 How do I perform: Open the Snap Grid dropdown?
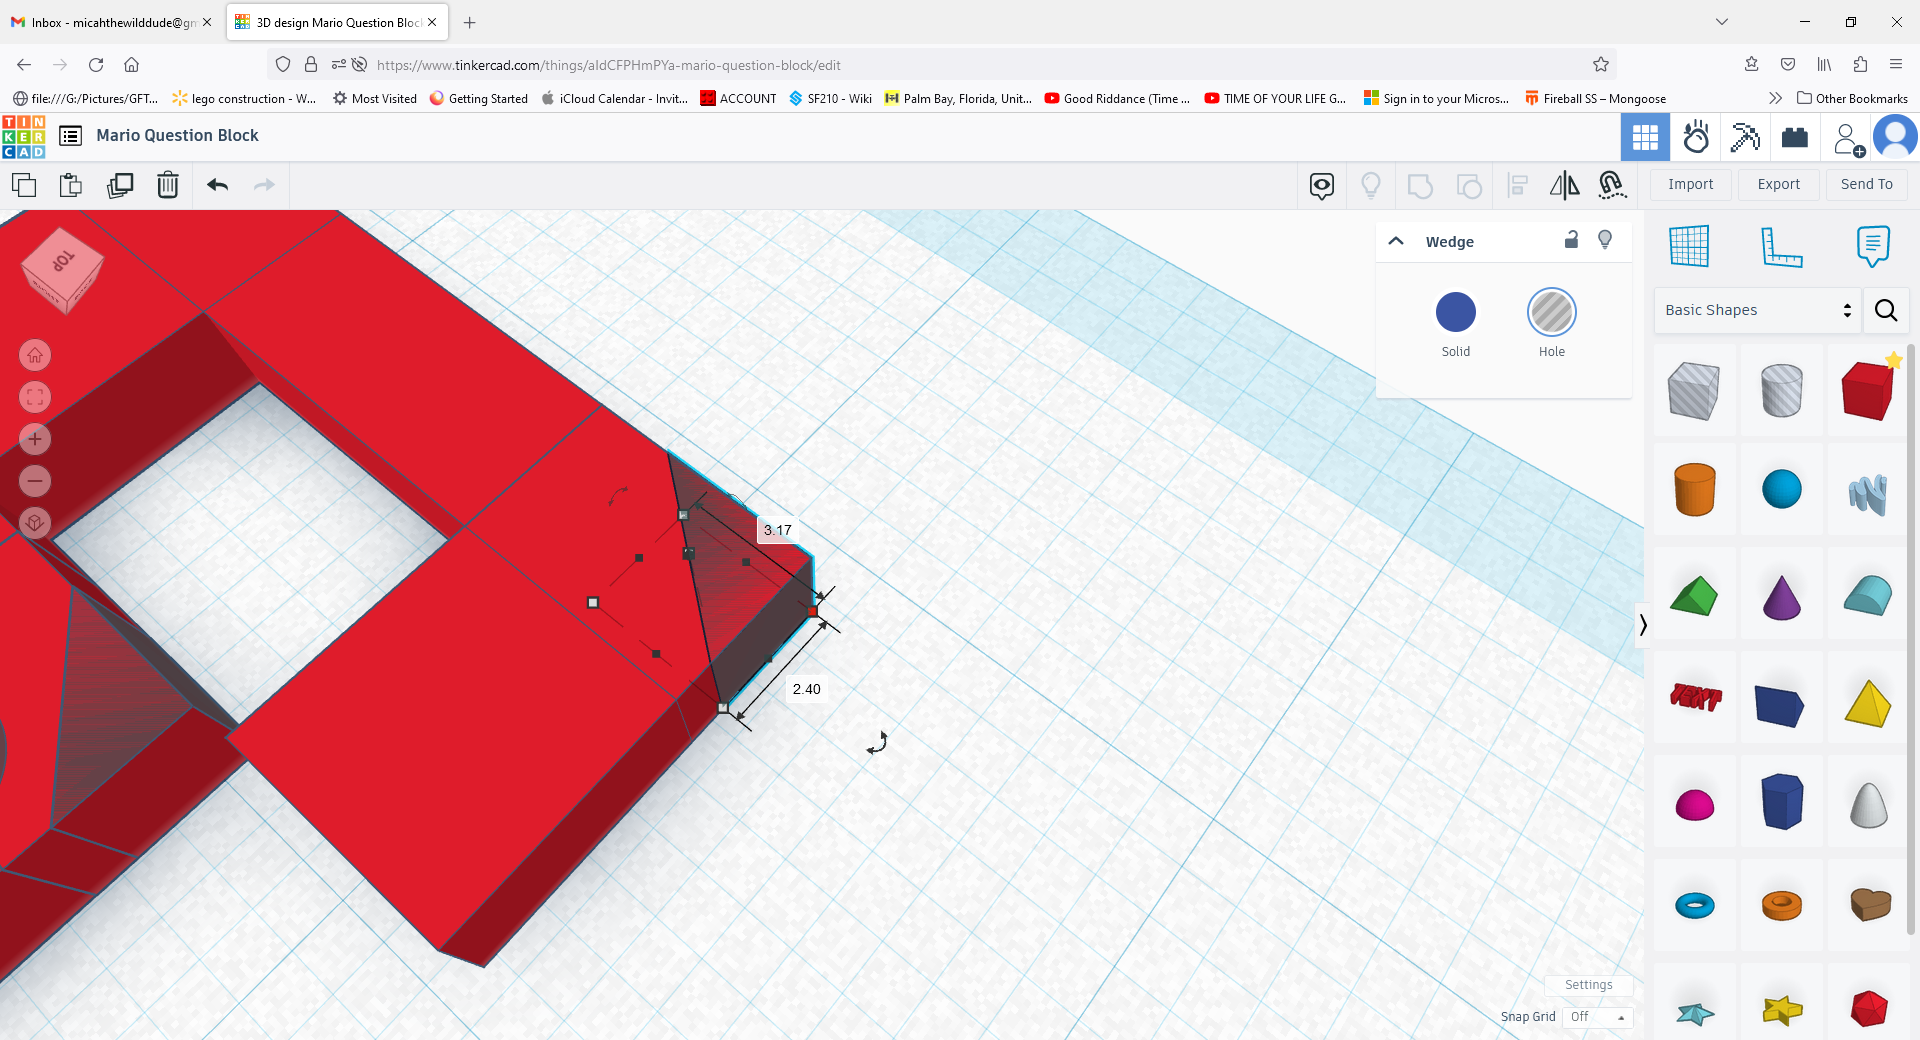pos(1598,1017)
